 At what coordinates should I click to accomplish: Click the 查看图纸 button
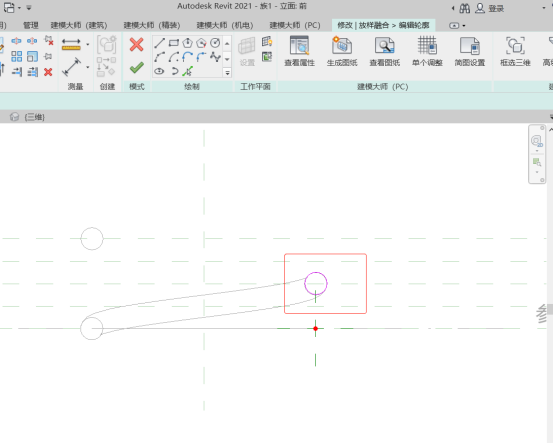(x=385, y=51)
